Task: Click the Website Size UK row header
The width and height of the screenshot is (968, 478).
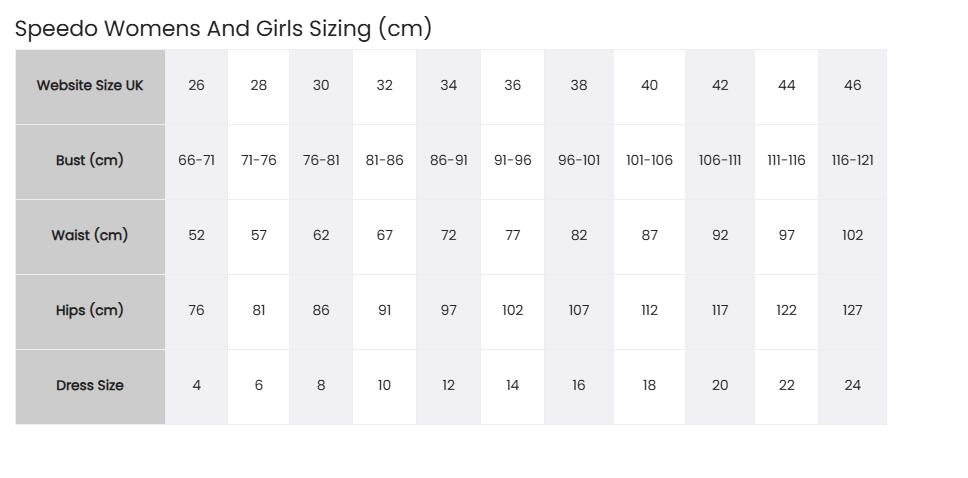Action: tap(90, 87)
